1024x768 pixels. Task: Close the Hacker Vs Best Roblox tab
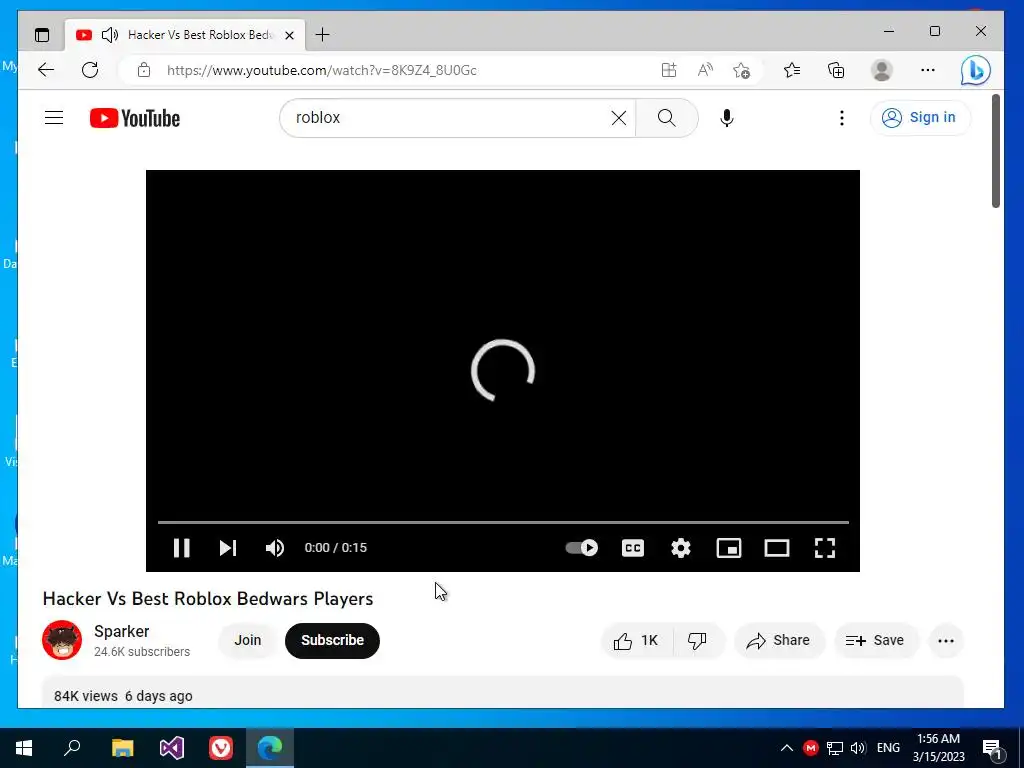[x=289, y=35]
